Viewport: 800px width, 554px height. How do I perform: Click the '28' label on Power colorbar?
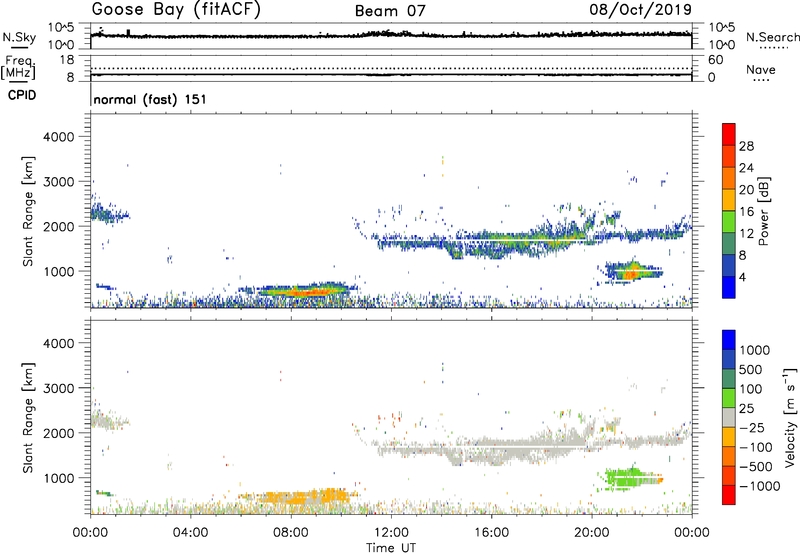[746, 146]
